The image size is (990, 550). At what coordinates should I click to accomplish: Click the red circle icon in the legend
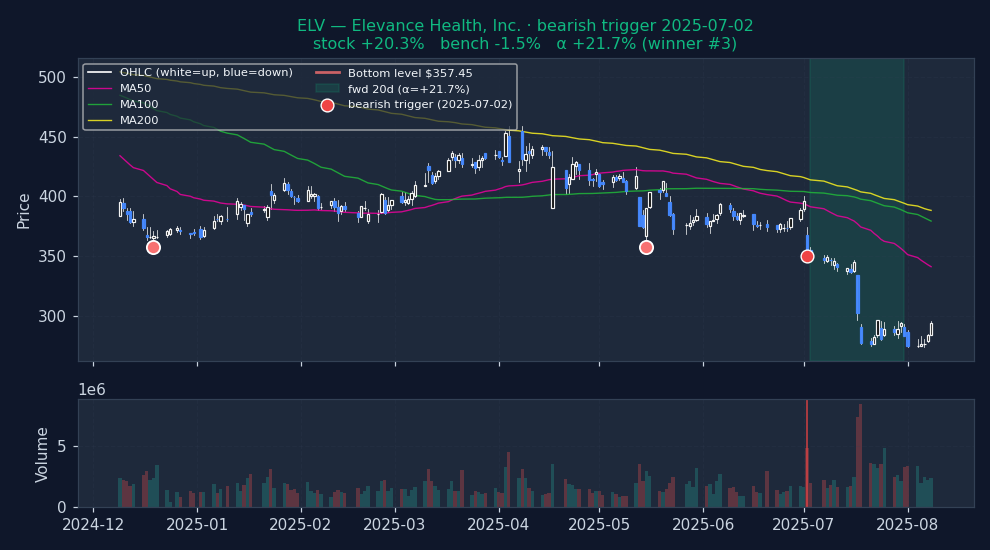(x=327, y=105)
